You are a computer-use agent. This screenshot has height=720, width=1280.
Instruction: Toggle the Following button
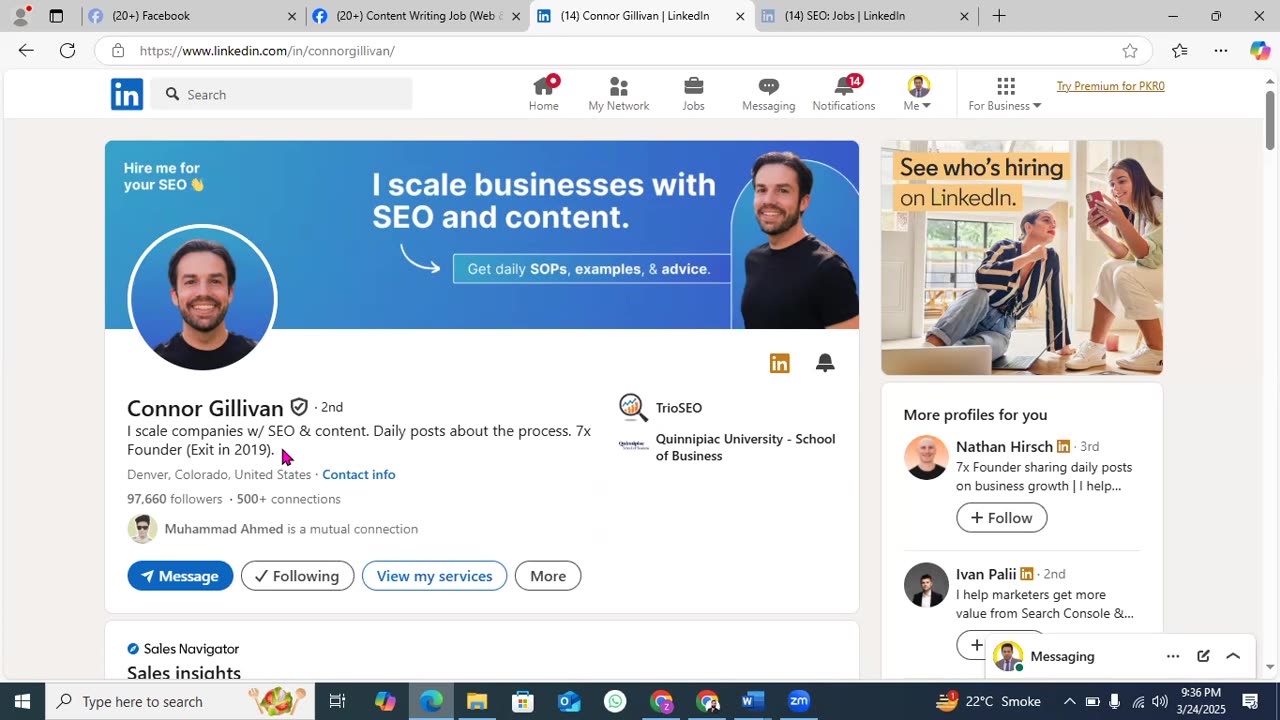[297, 576]
